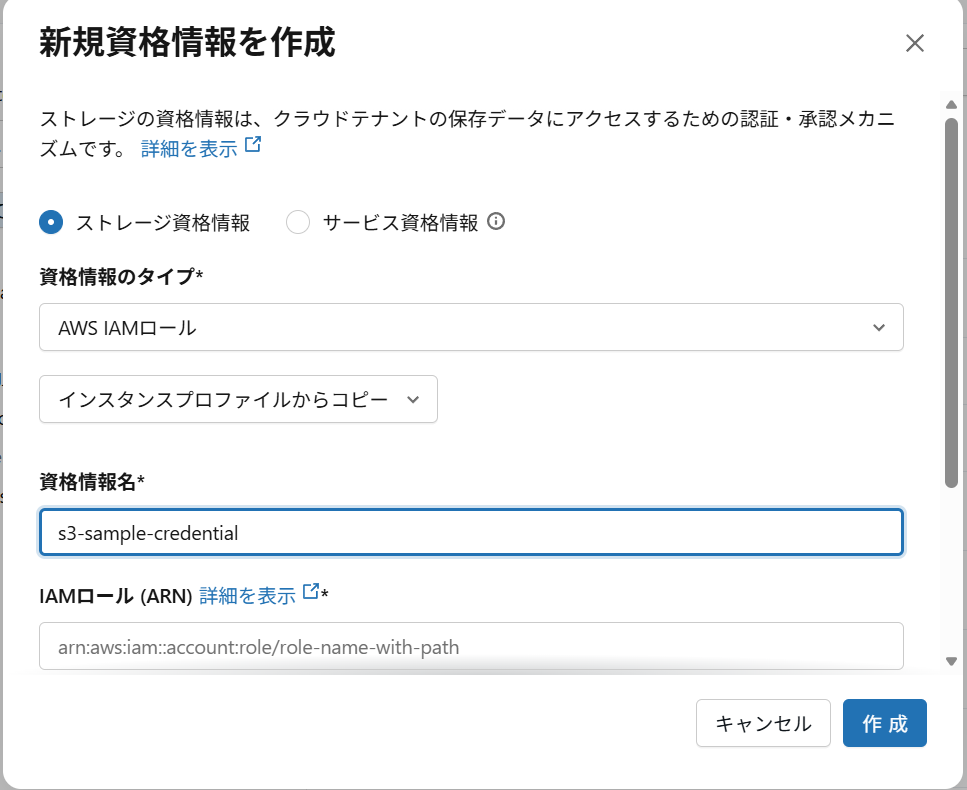
Task: Focus the 資格情報名 field containing s3-sample-credential
Action: [x=471, y=532]
